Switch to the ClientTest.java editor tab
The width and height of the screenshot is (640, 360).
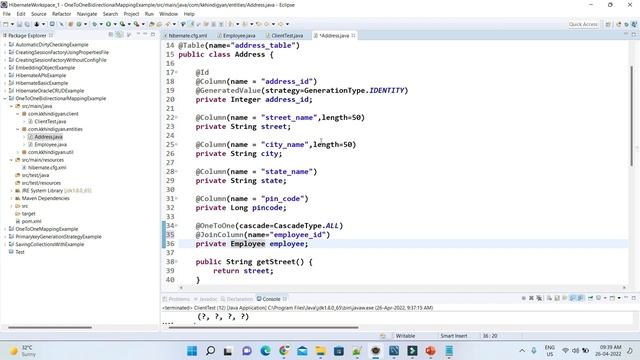click(x=287, y=36)
